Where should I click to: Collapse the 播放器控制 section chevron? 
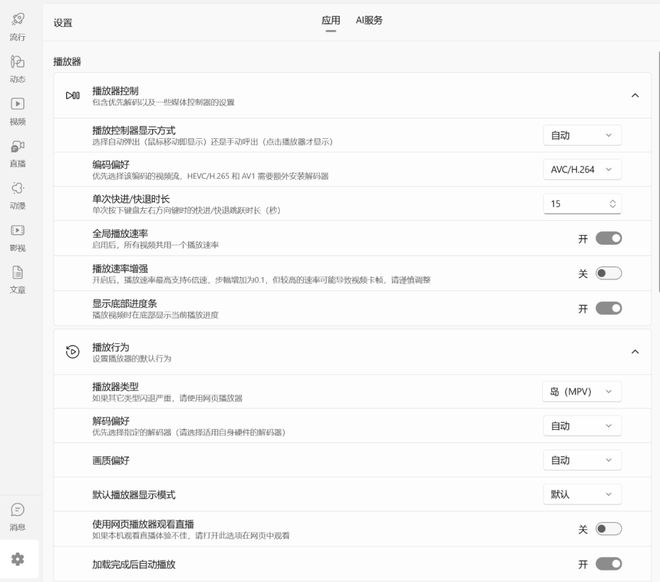[x=635, y=96]
